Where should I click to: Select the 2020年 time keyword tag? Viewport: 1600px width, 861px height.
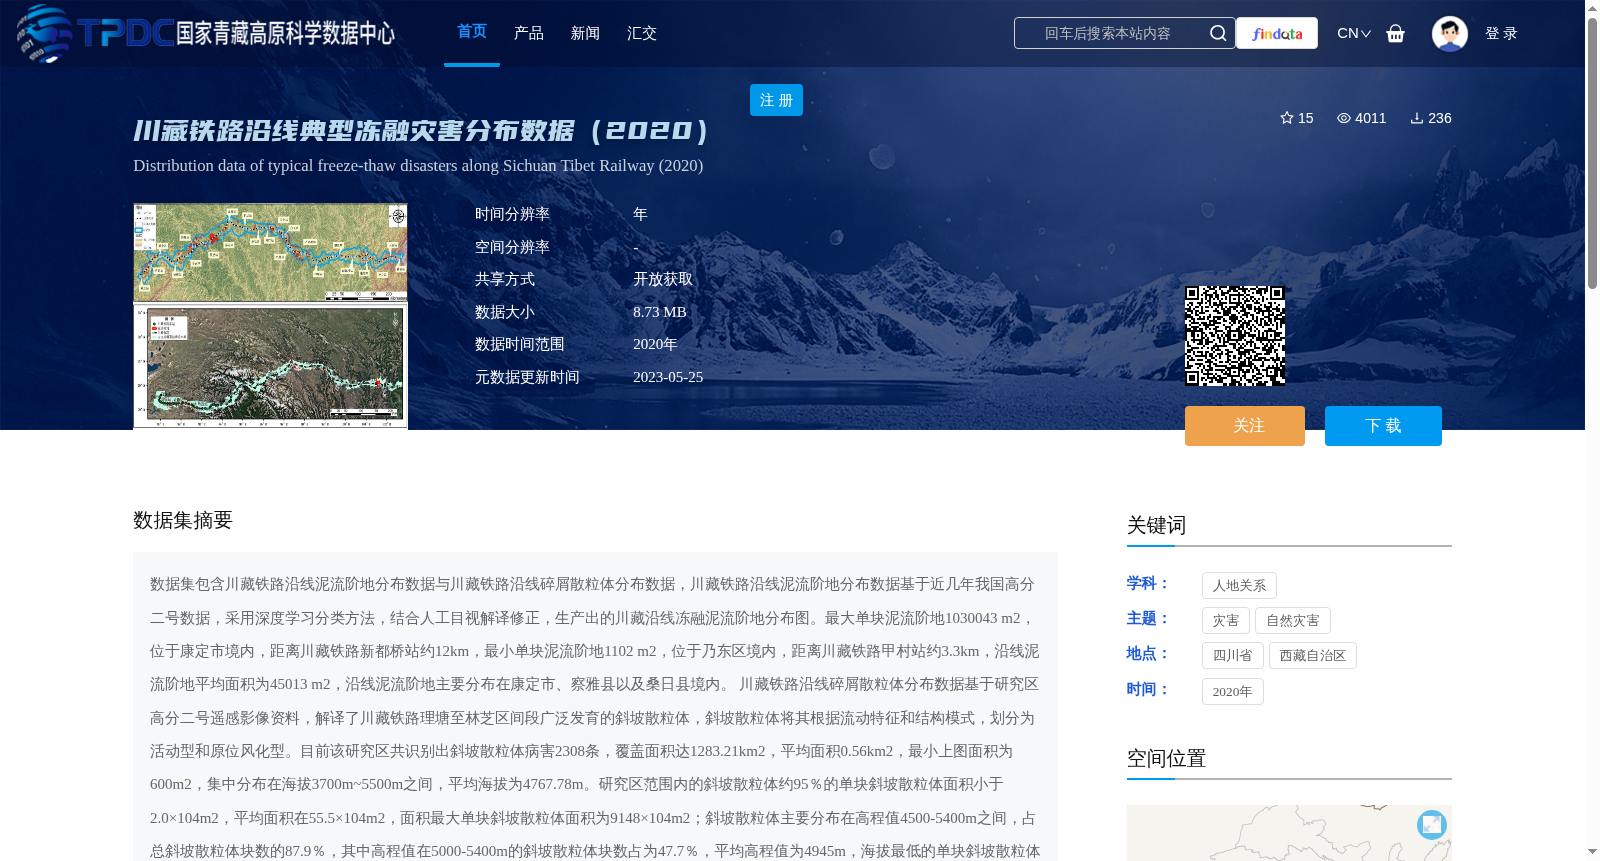point(1233,691)
